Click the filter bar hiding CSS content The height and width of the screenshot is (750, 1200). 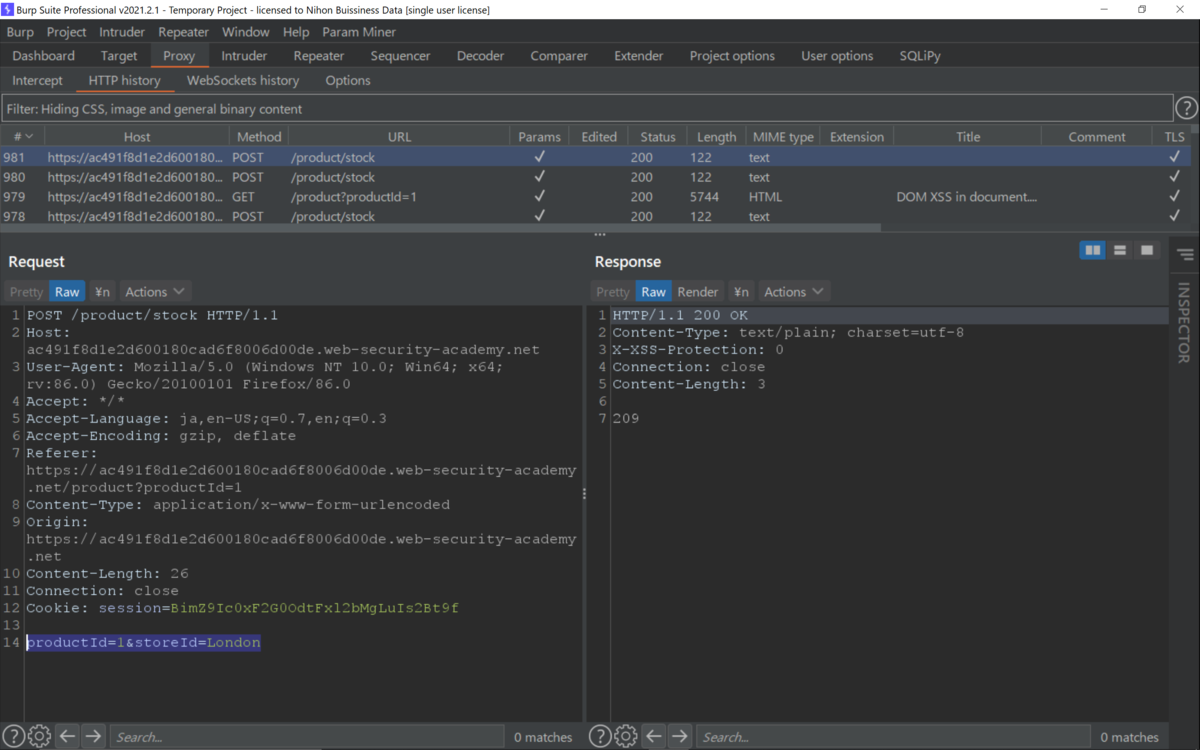point(587,108)
